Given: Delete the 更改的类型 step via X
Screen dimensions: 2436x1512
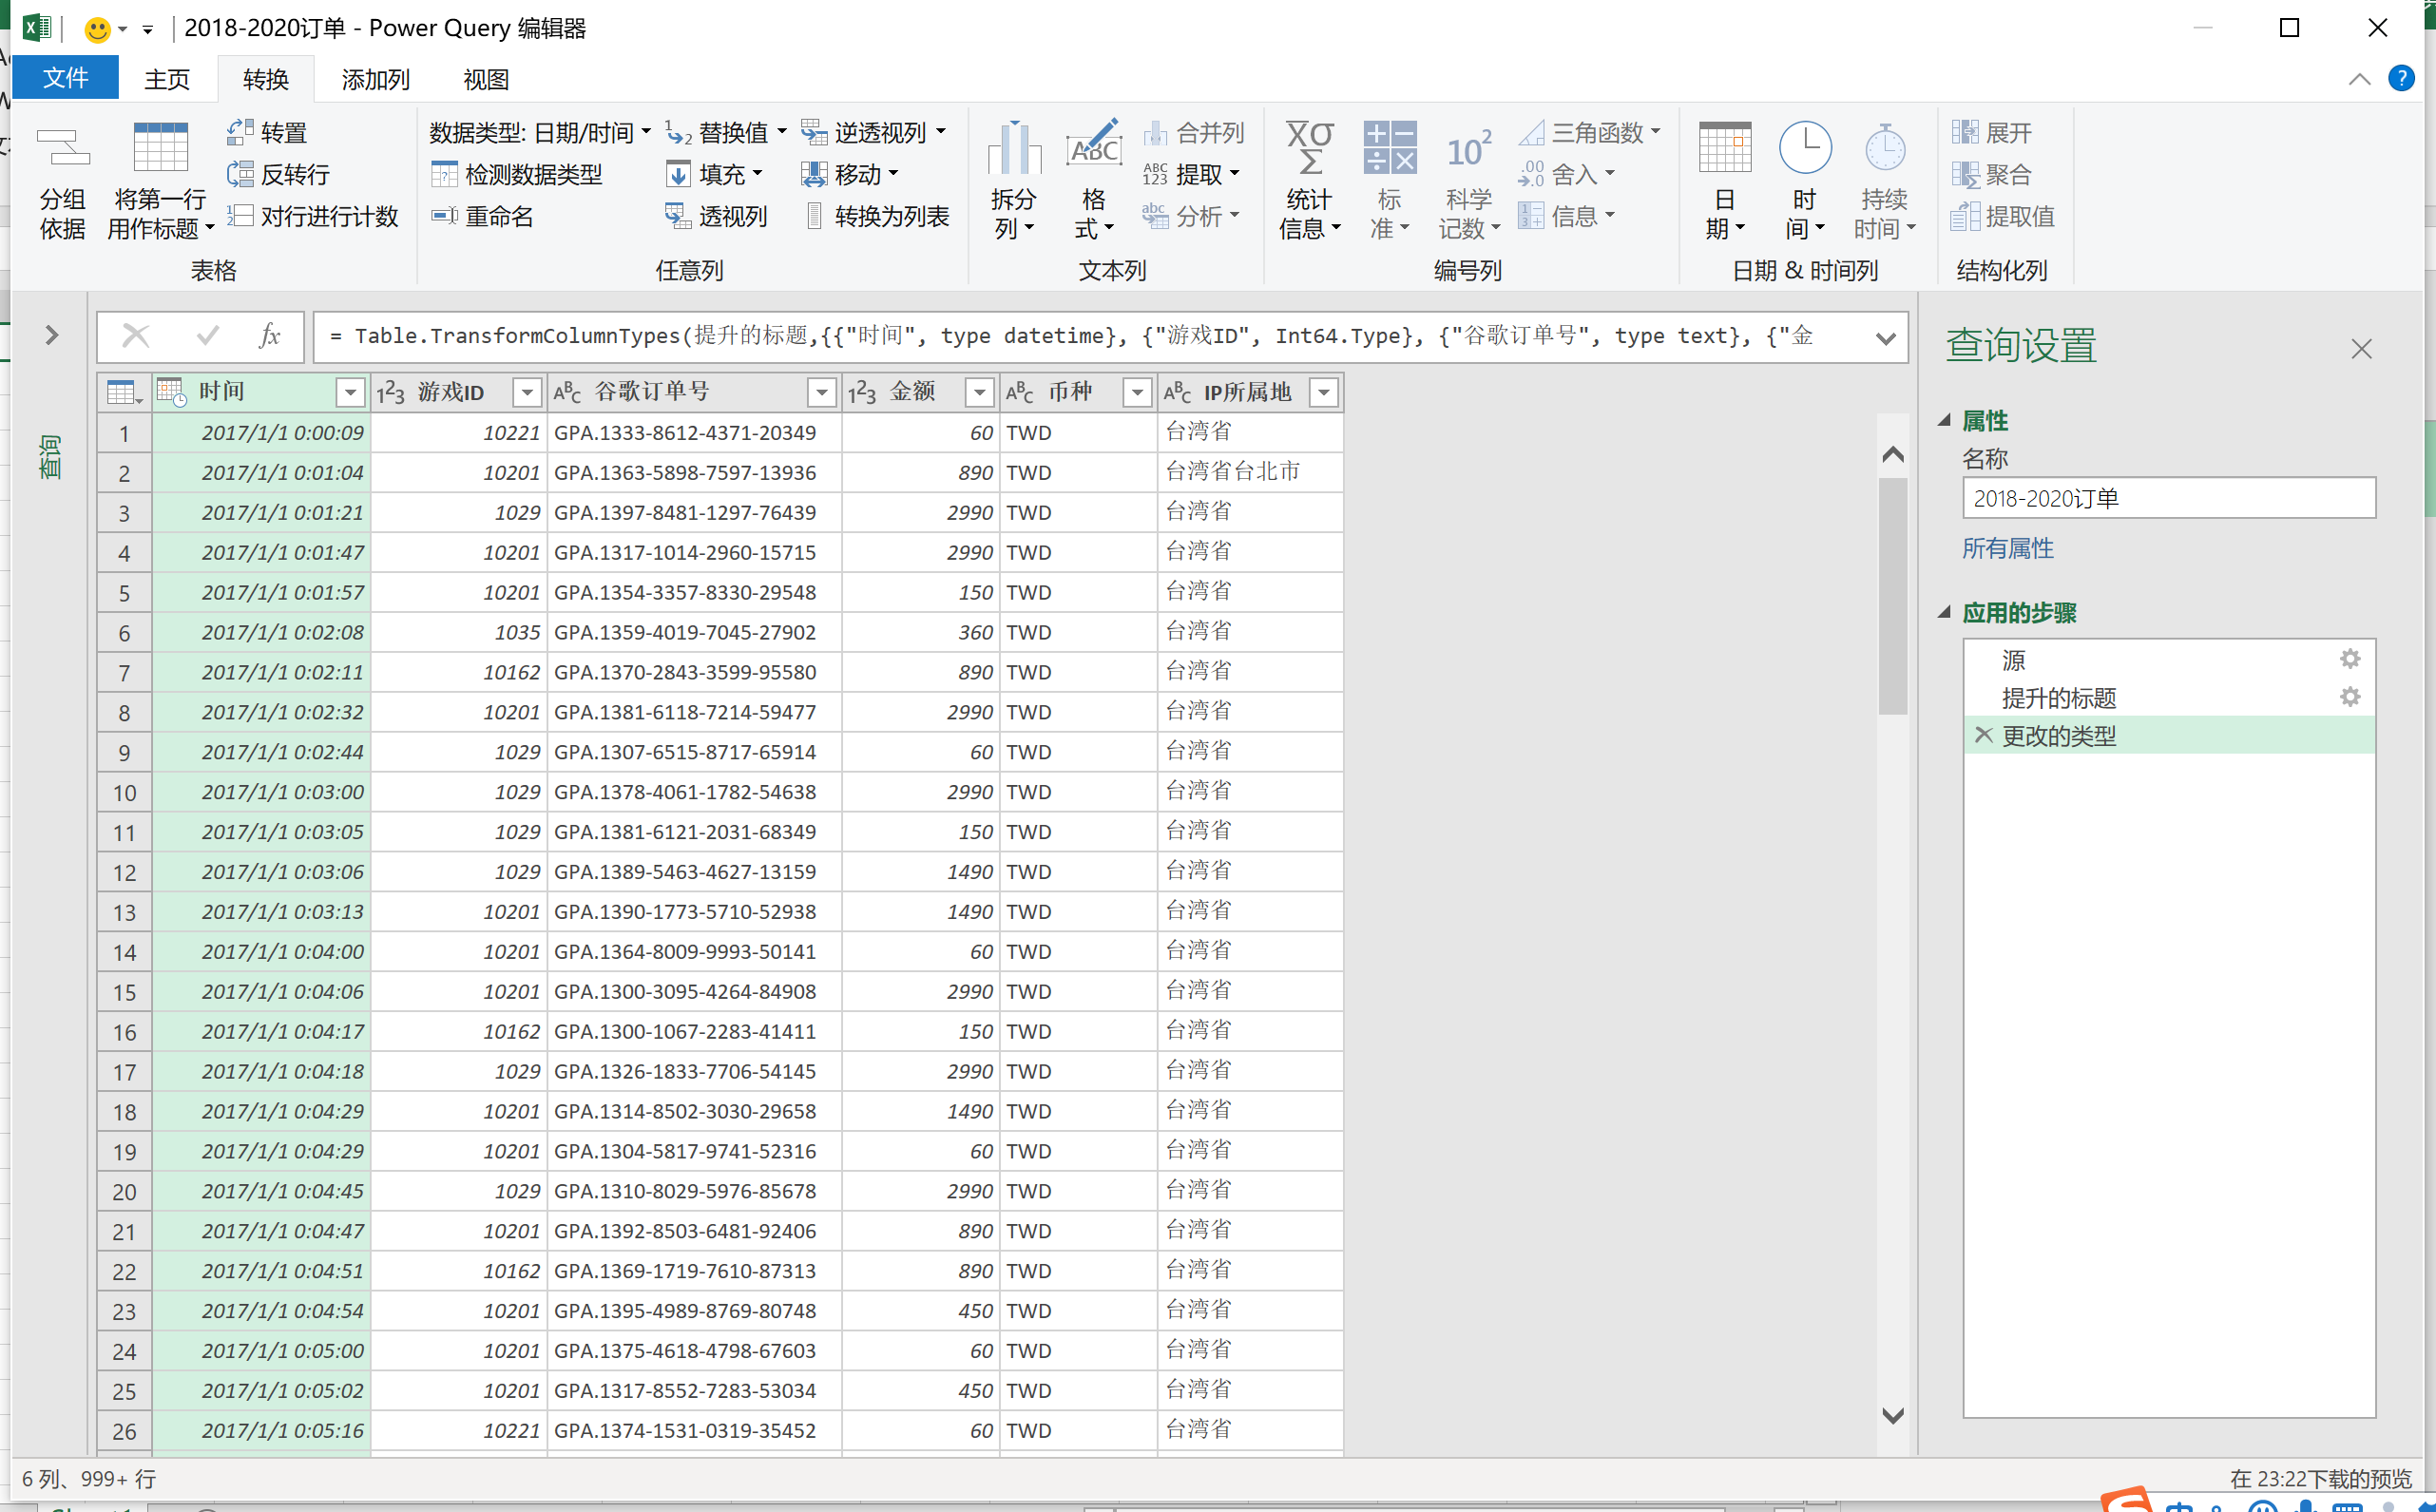Looking at the screenshot, I should 1984,735.
